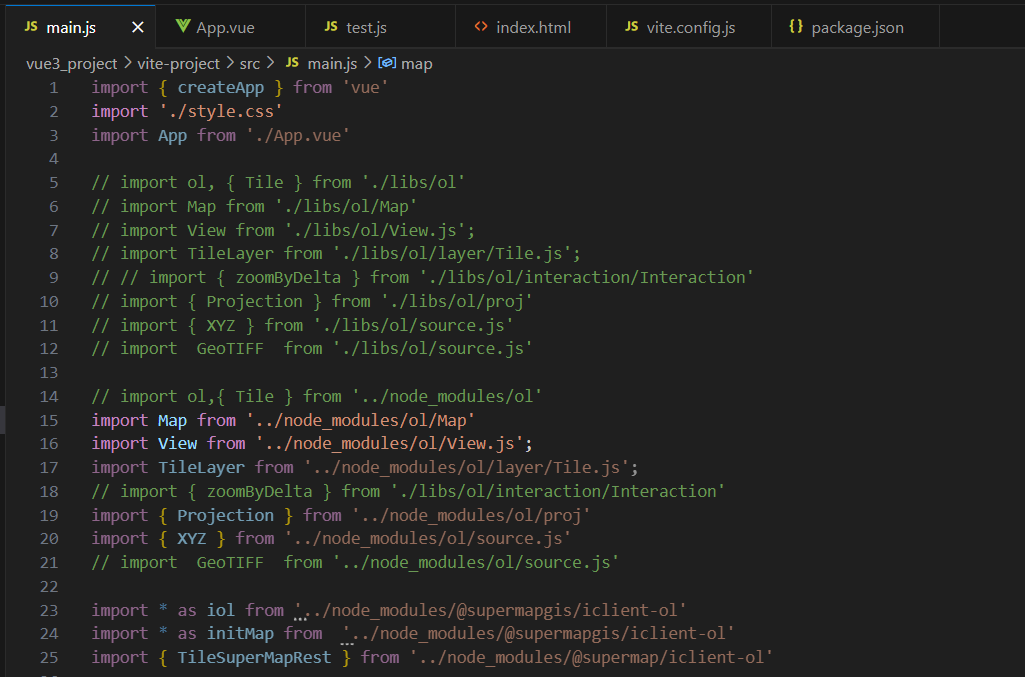
Task: Click 'TileSuperMapRest' on line 25
Action: tap(254, 657)
